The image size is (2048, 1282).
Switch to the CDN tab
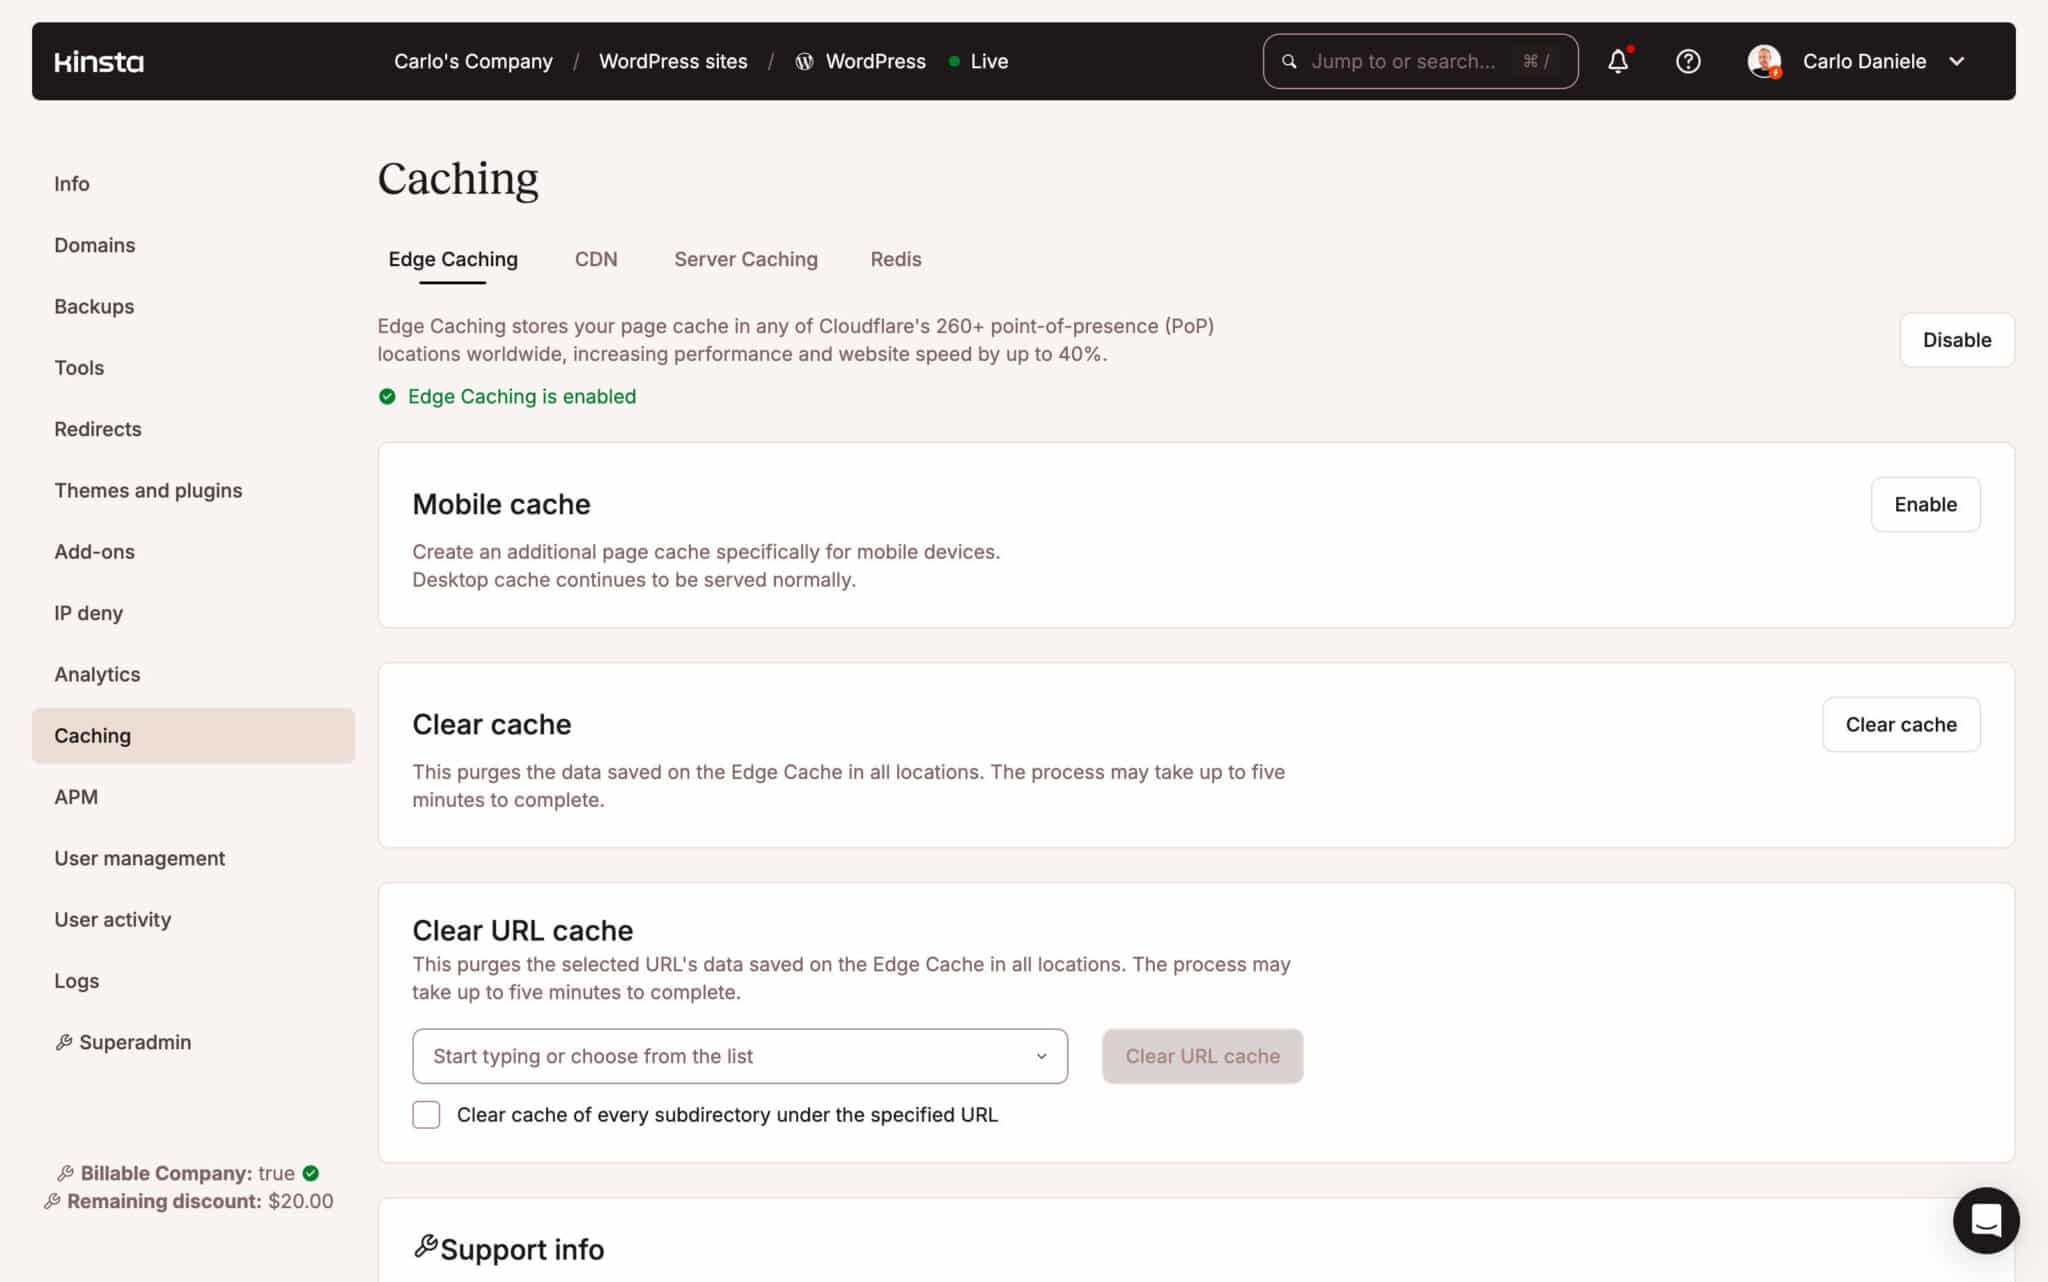(596, 259)
